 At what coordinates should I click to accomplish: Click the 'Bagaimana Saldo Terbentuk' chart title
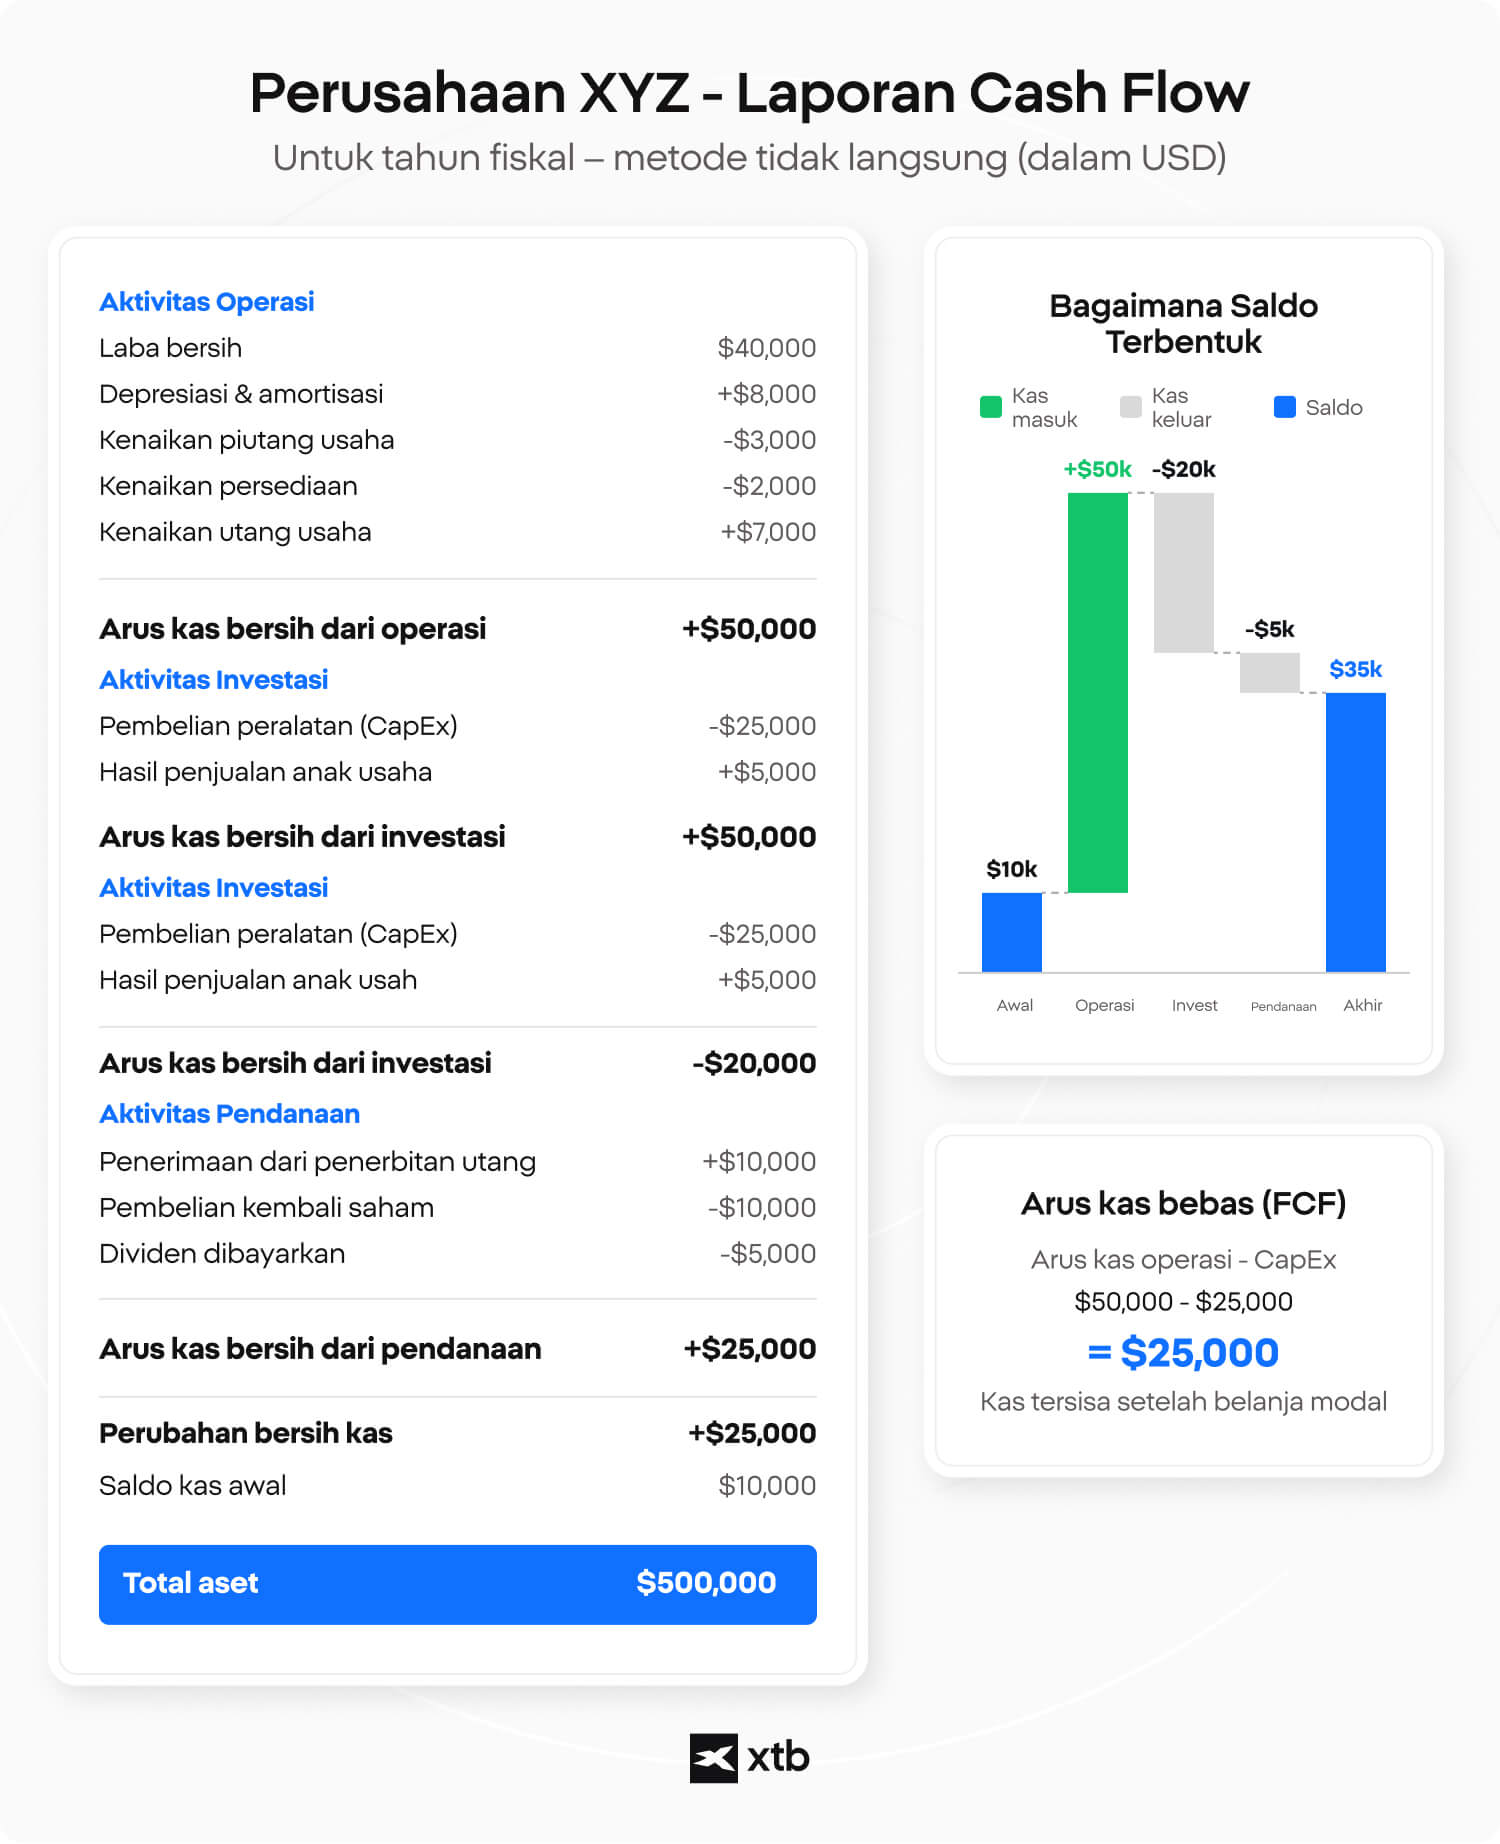(1183, 324)
